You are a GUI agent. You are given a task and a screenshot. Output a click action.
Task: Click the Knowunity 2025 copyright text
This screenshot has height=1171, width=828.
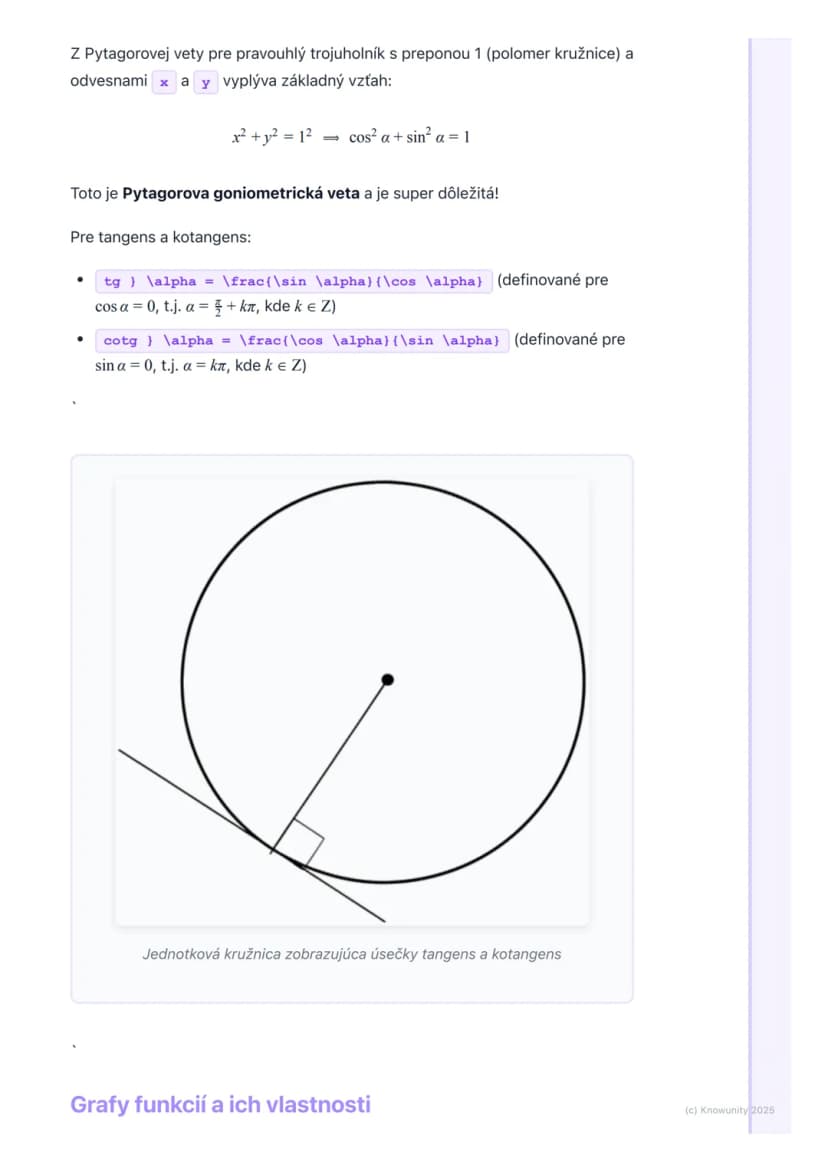(x=729, y=1111)
